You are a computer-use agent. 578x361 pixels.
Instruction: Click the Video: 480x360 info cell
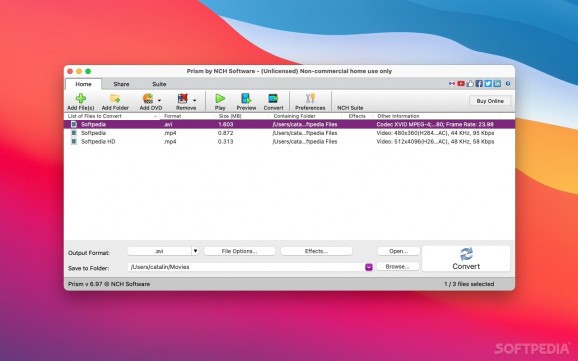pyautogui.click(x=435, y=133)
